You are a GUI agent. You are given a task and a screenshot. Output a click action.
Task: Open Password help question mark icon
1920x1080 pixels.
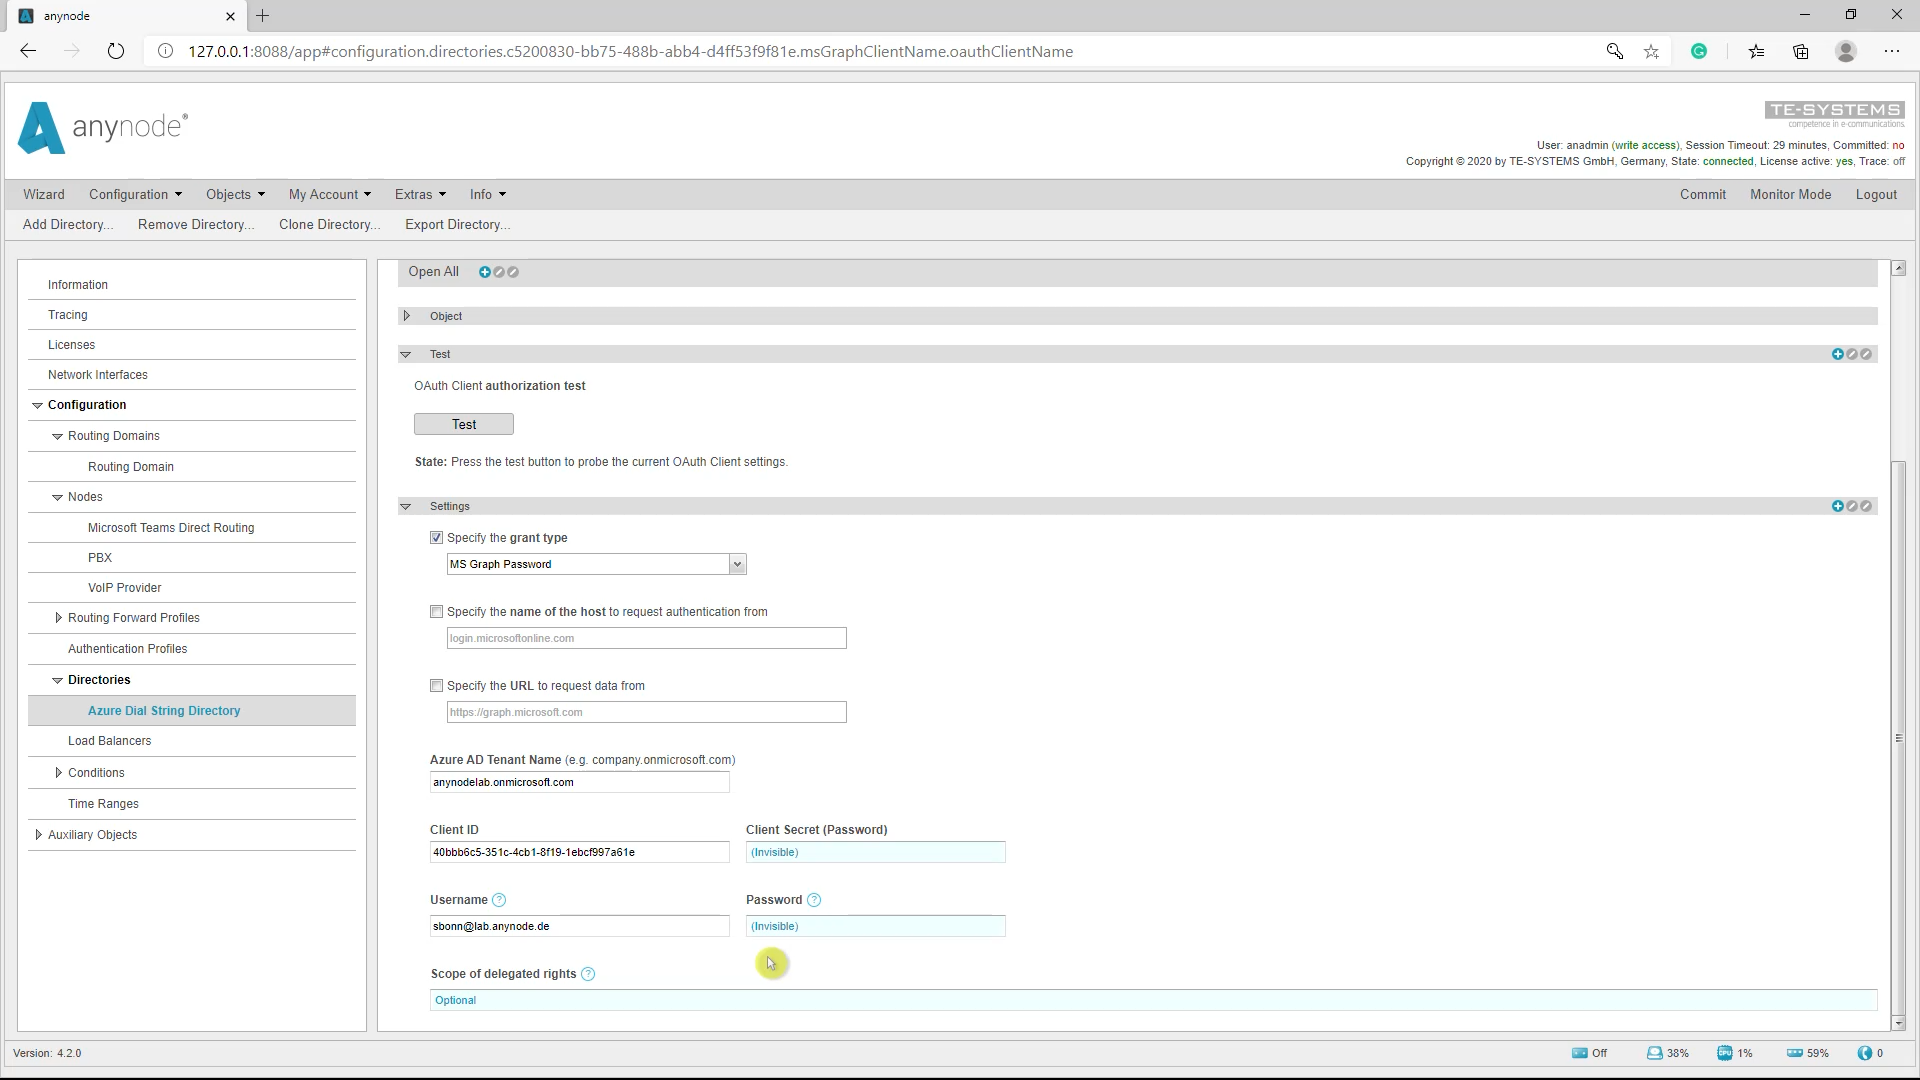tap(814, 900)
